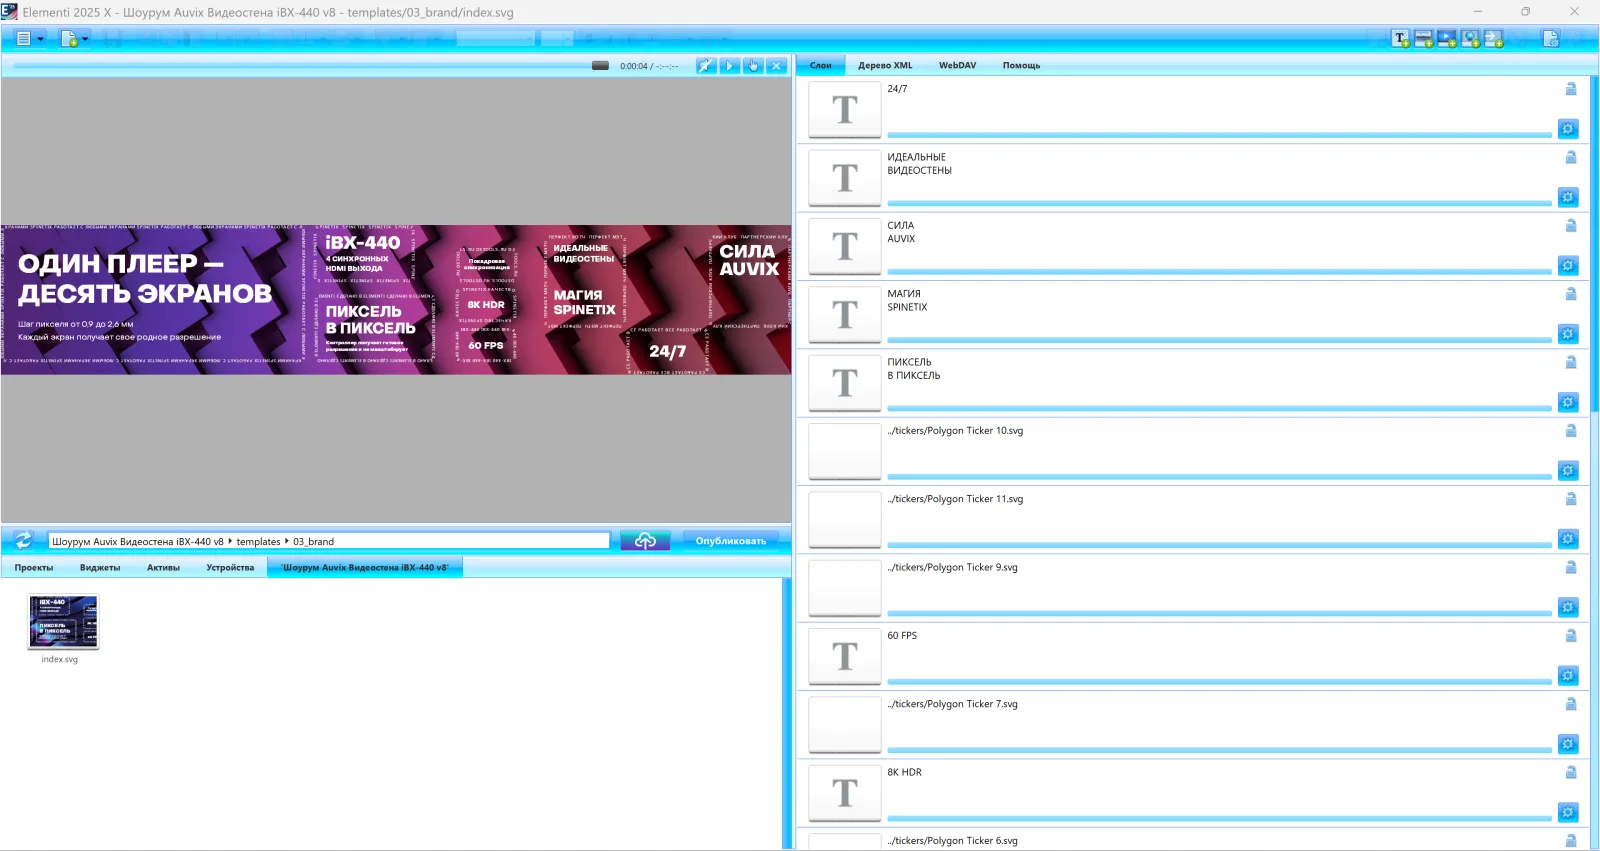Viewport: 1600px width, 851px height.
Task: Open settings gear for the 24/7 layer
Action: coord(1568,129)
